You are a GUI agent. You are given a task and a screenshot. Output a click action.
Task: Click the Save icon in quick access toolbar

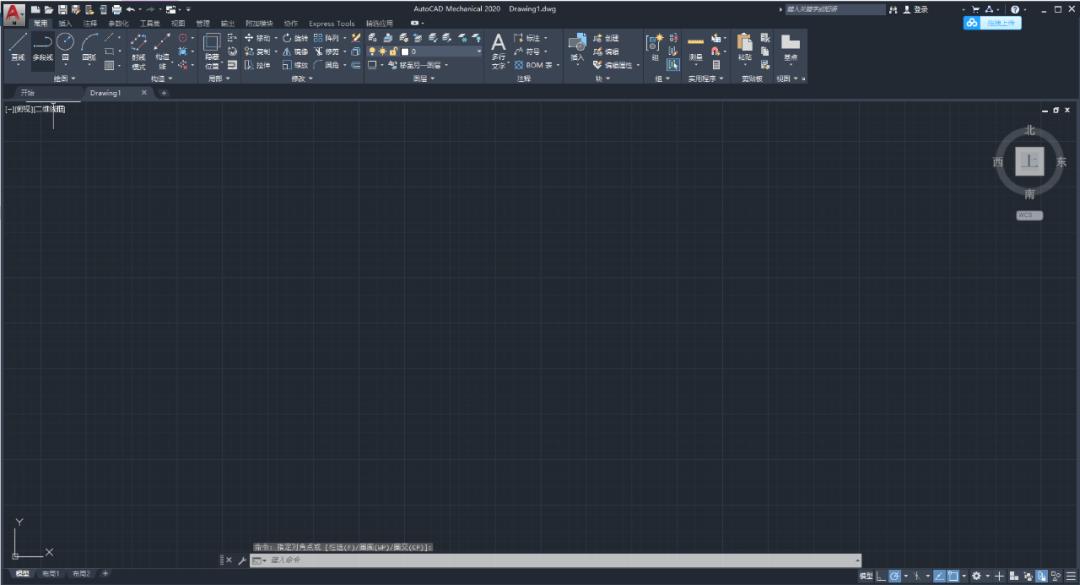(x=62, y=9)
